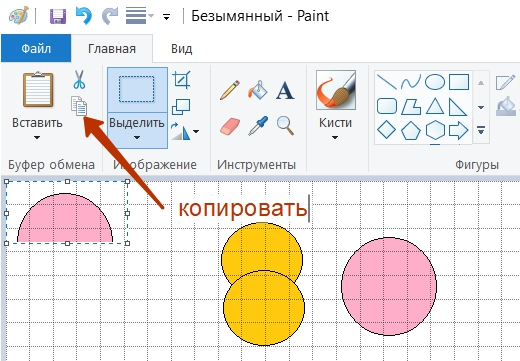This screenshot has height=361, width=520.
Task: Select the Color picker eyedropper tool
Action: [258, 126]
